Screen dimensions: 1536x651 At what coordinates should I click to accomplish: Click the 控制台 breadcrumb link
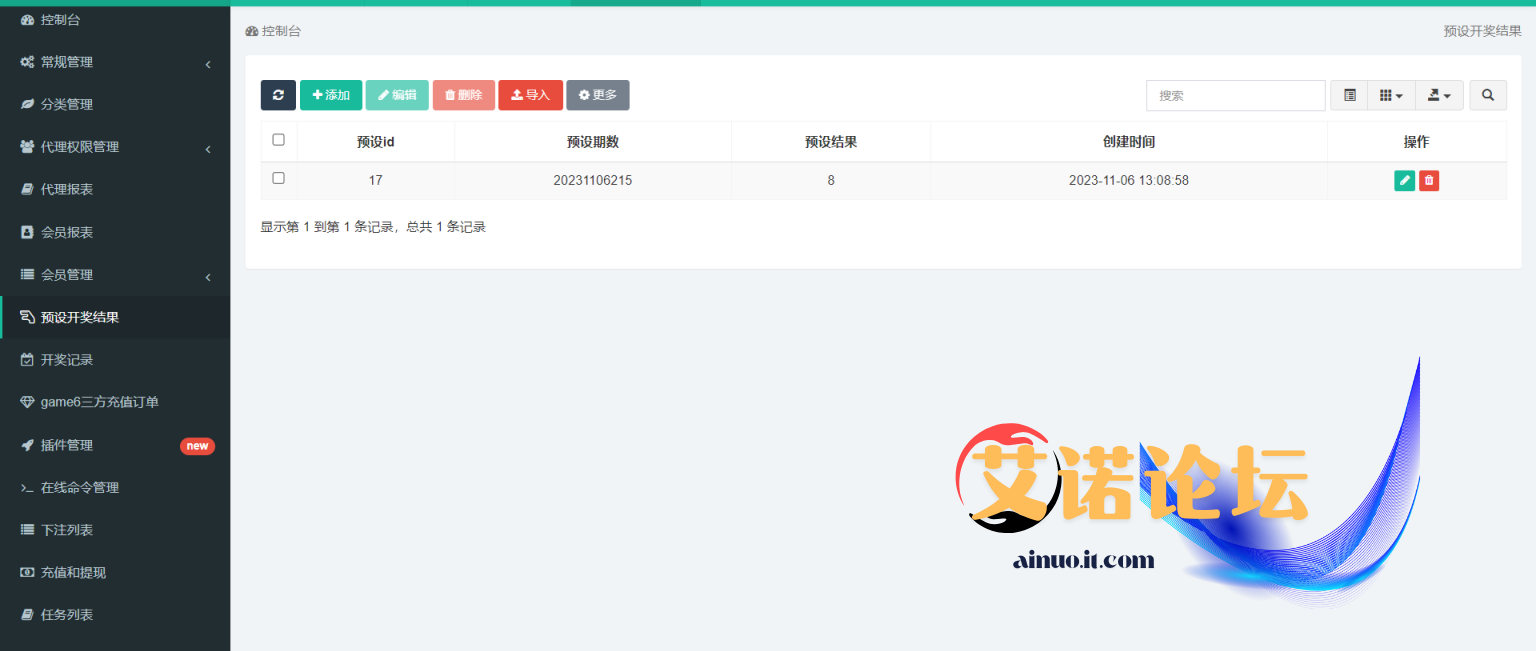[273, 31]
